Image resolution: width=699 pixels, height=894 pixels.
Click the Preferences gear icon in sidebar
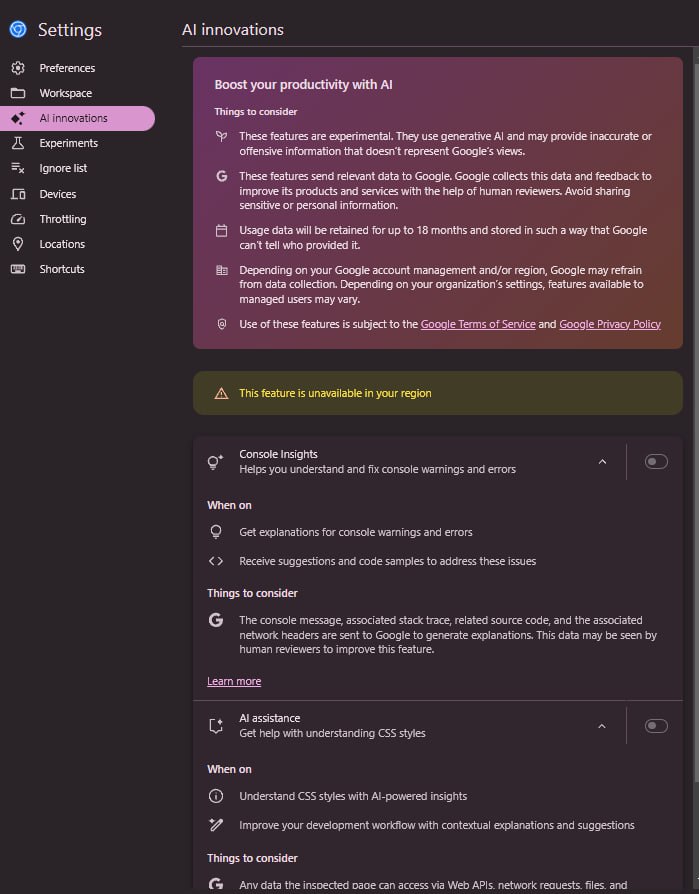tap(18, 68)
